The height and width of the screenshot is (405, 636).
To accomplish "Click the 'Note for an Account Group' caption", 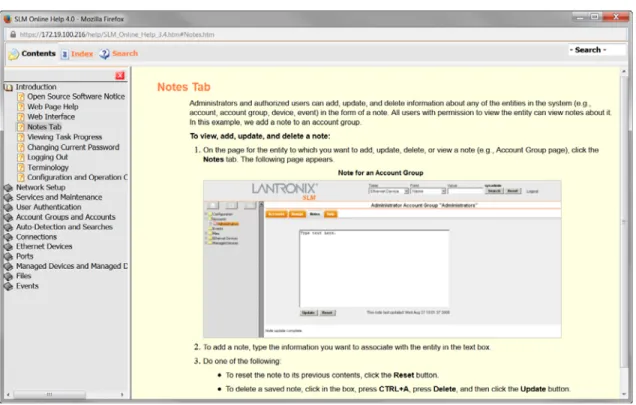I will [380, 173].
